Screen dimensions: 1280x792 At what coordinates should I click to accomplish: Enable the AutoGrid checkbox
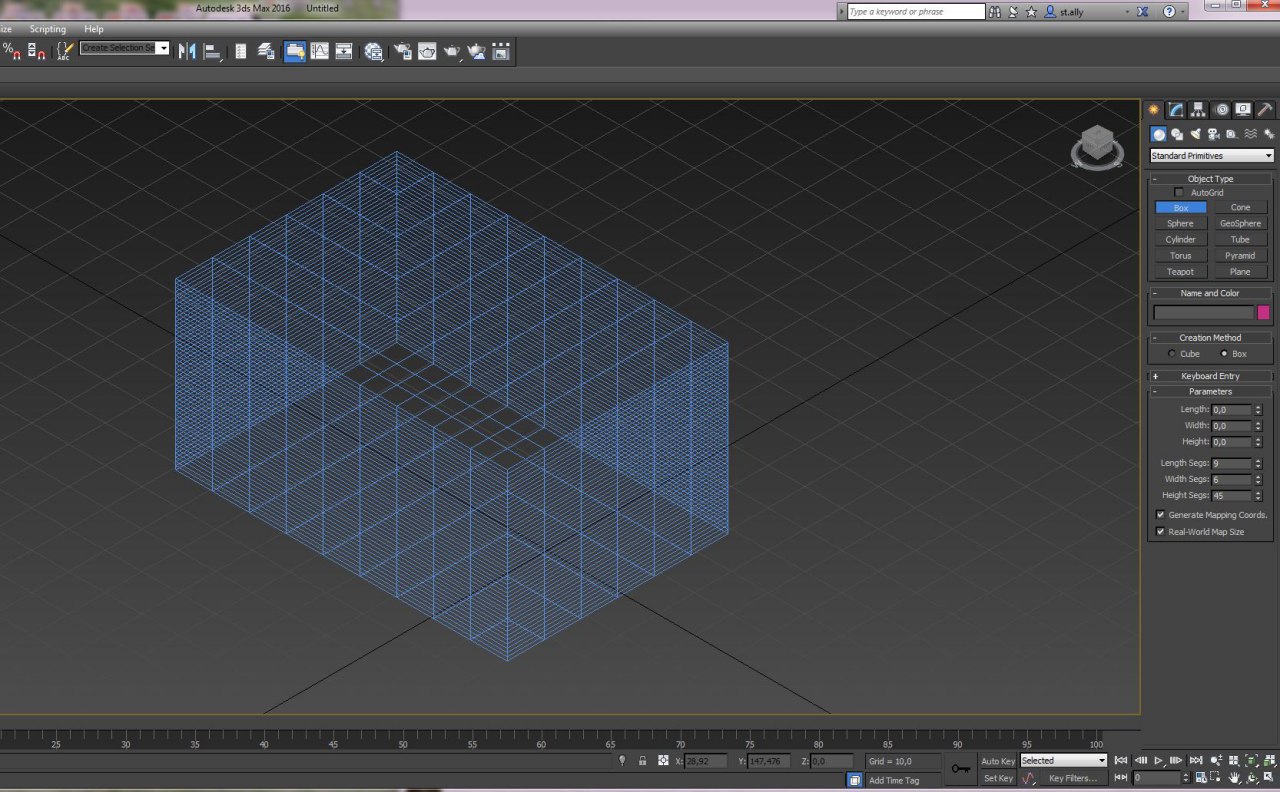(x=1179, y=192)
